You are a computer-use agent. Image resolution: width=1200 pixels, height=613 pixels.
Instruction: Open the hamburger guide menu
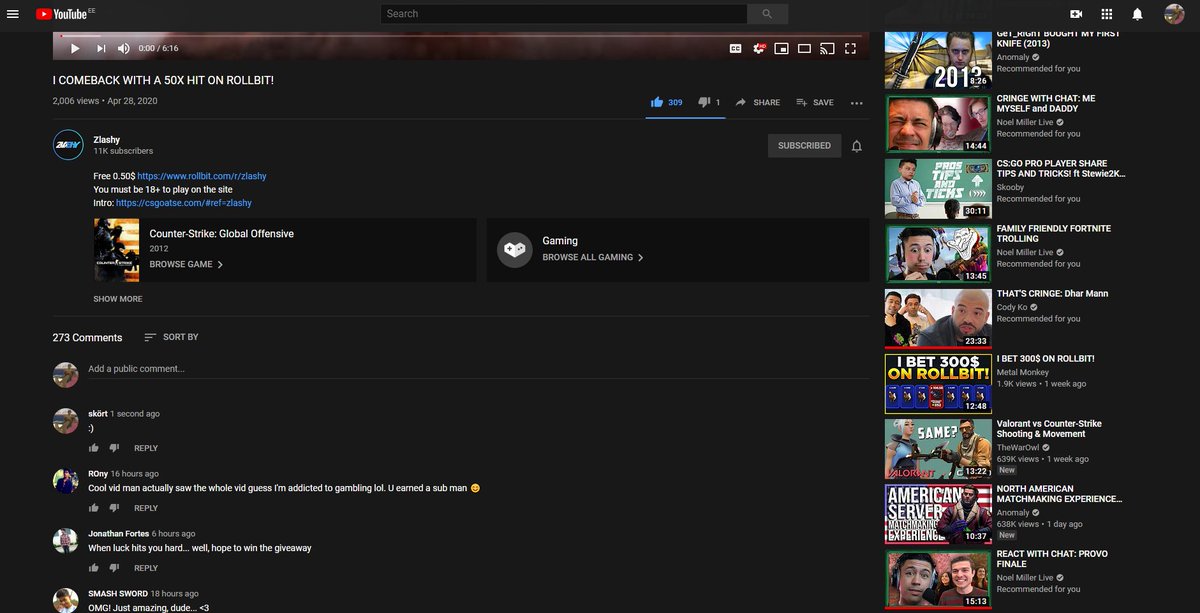pyautogui.click(x=13, y=14)
